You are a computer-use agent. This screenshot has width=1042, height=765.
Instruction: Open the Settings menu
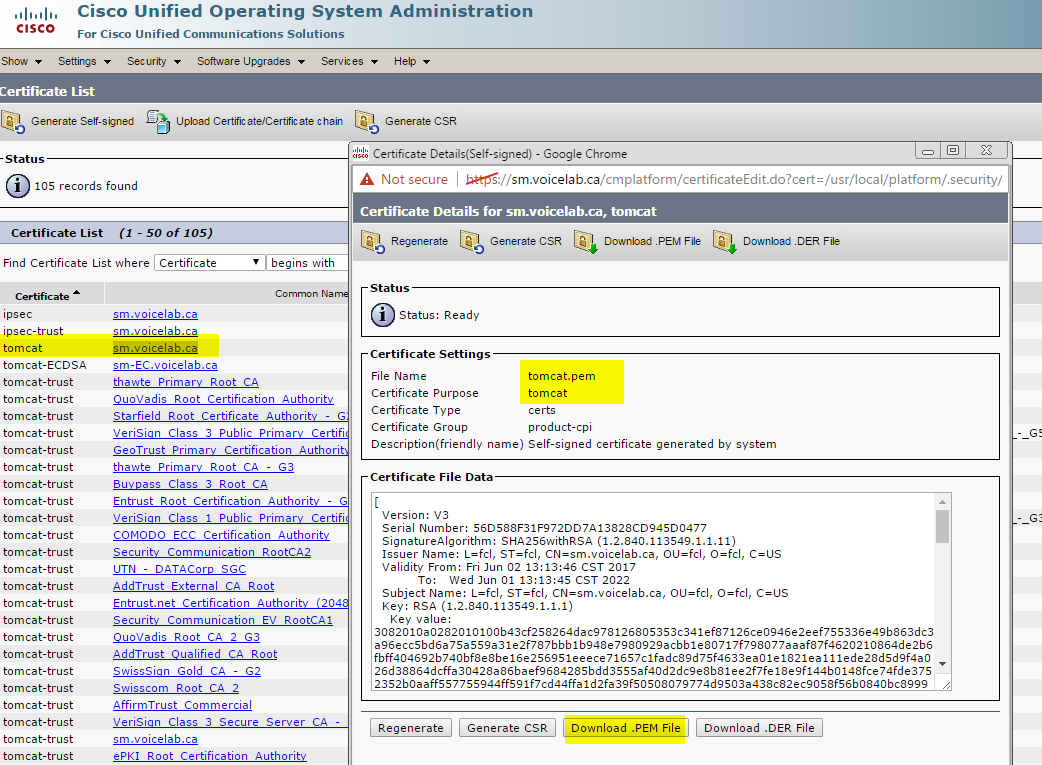click(84, 61)
